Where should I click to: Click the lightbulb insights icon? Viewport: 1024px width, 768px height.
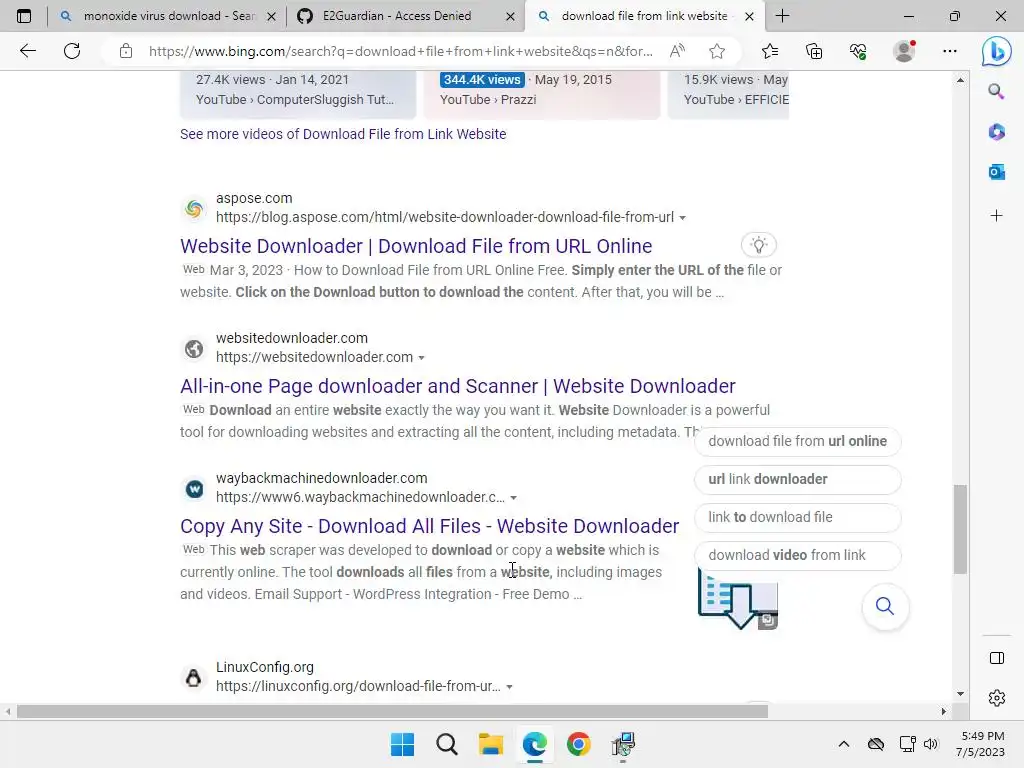tap(759, 245)
